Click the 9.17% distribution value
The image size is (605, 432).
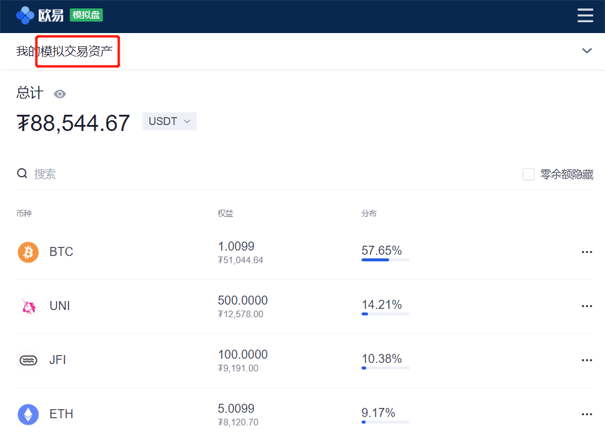click(x=378, y=413)
